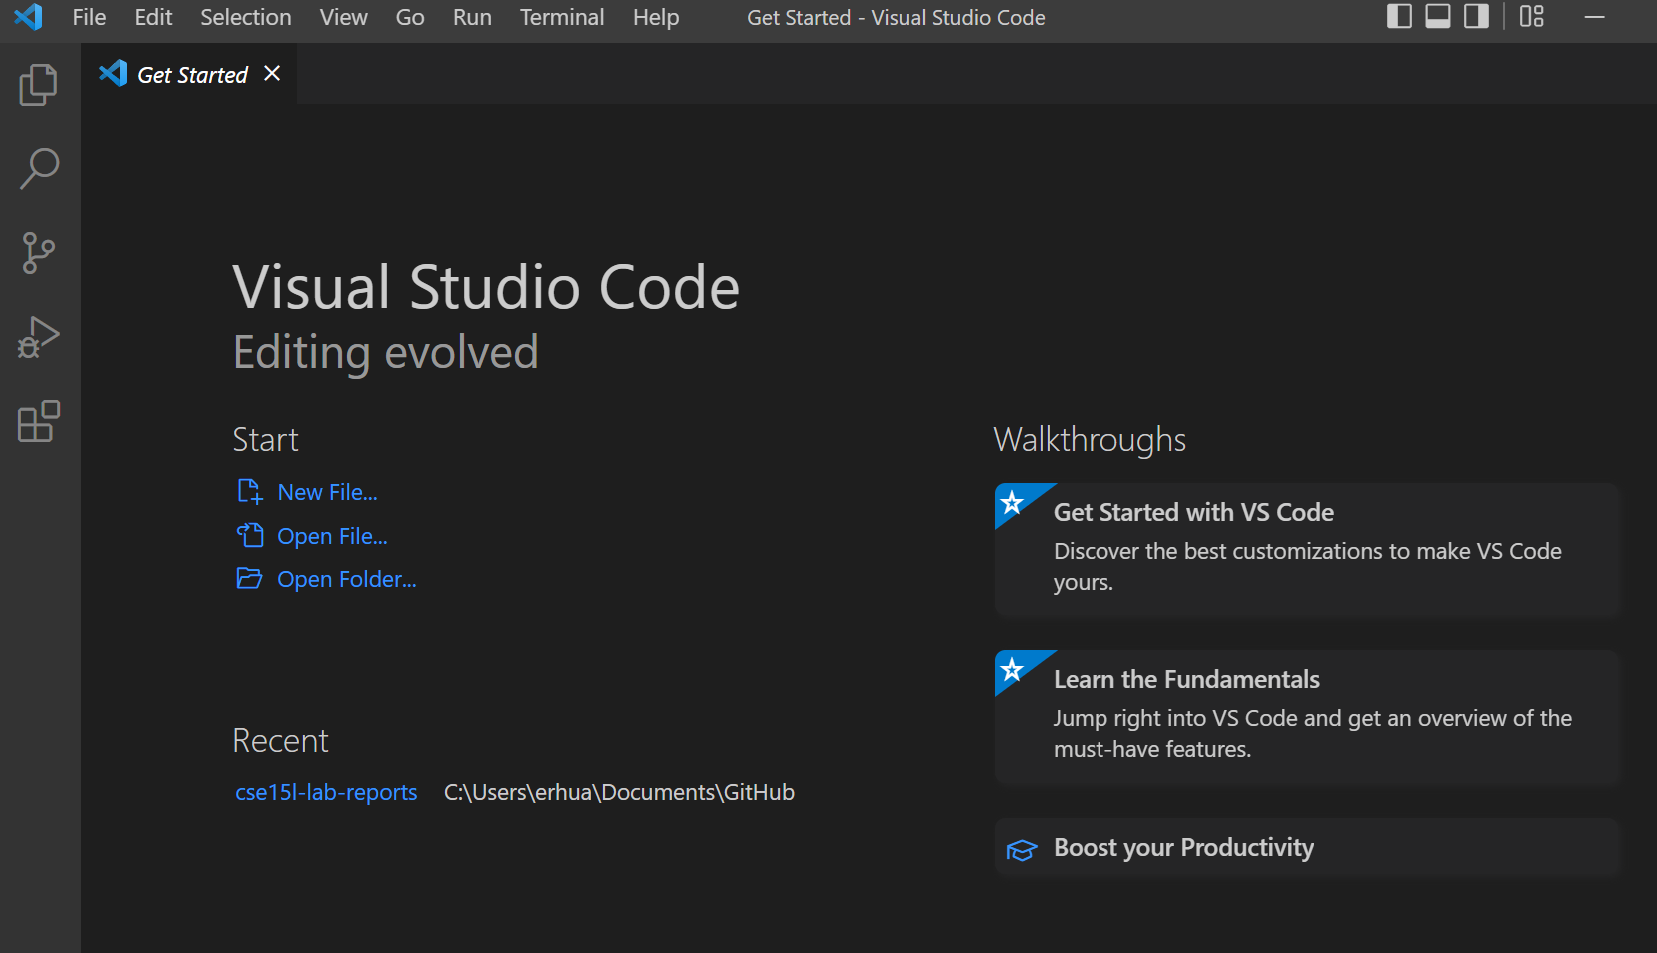Click the Open File icon

250,535
